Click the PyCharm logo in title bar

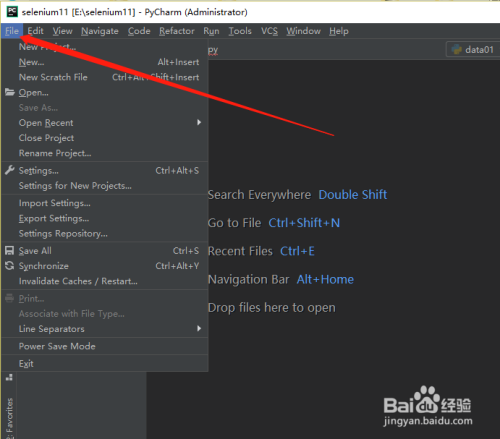coord(12,12)
